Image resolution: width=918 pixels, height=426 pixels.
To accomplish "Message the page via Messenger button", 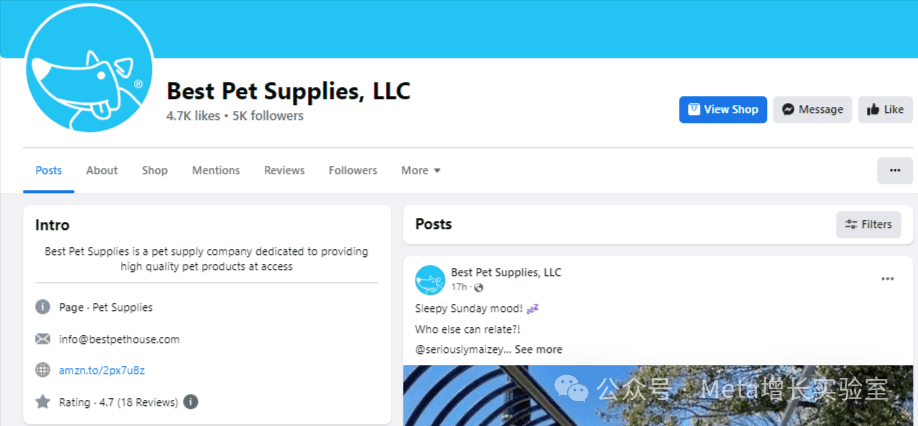I will pos(812,109).
